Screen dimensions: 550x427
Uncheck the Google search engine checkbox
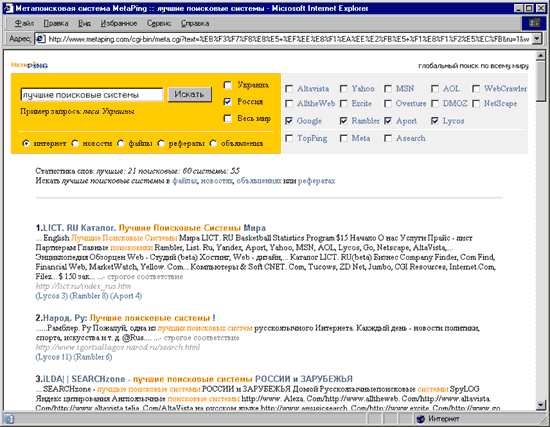289,121
